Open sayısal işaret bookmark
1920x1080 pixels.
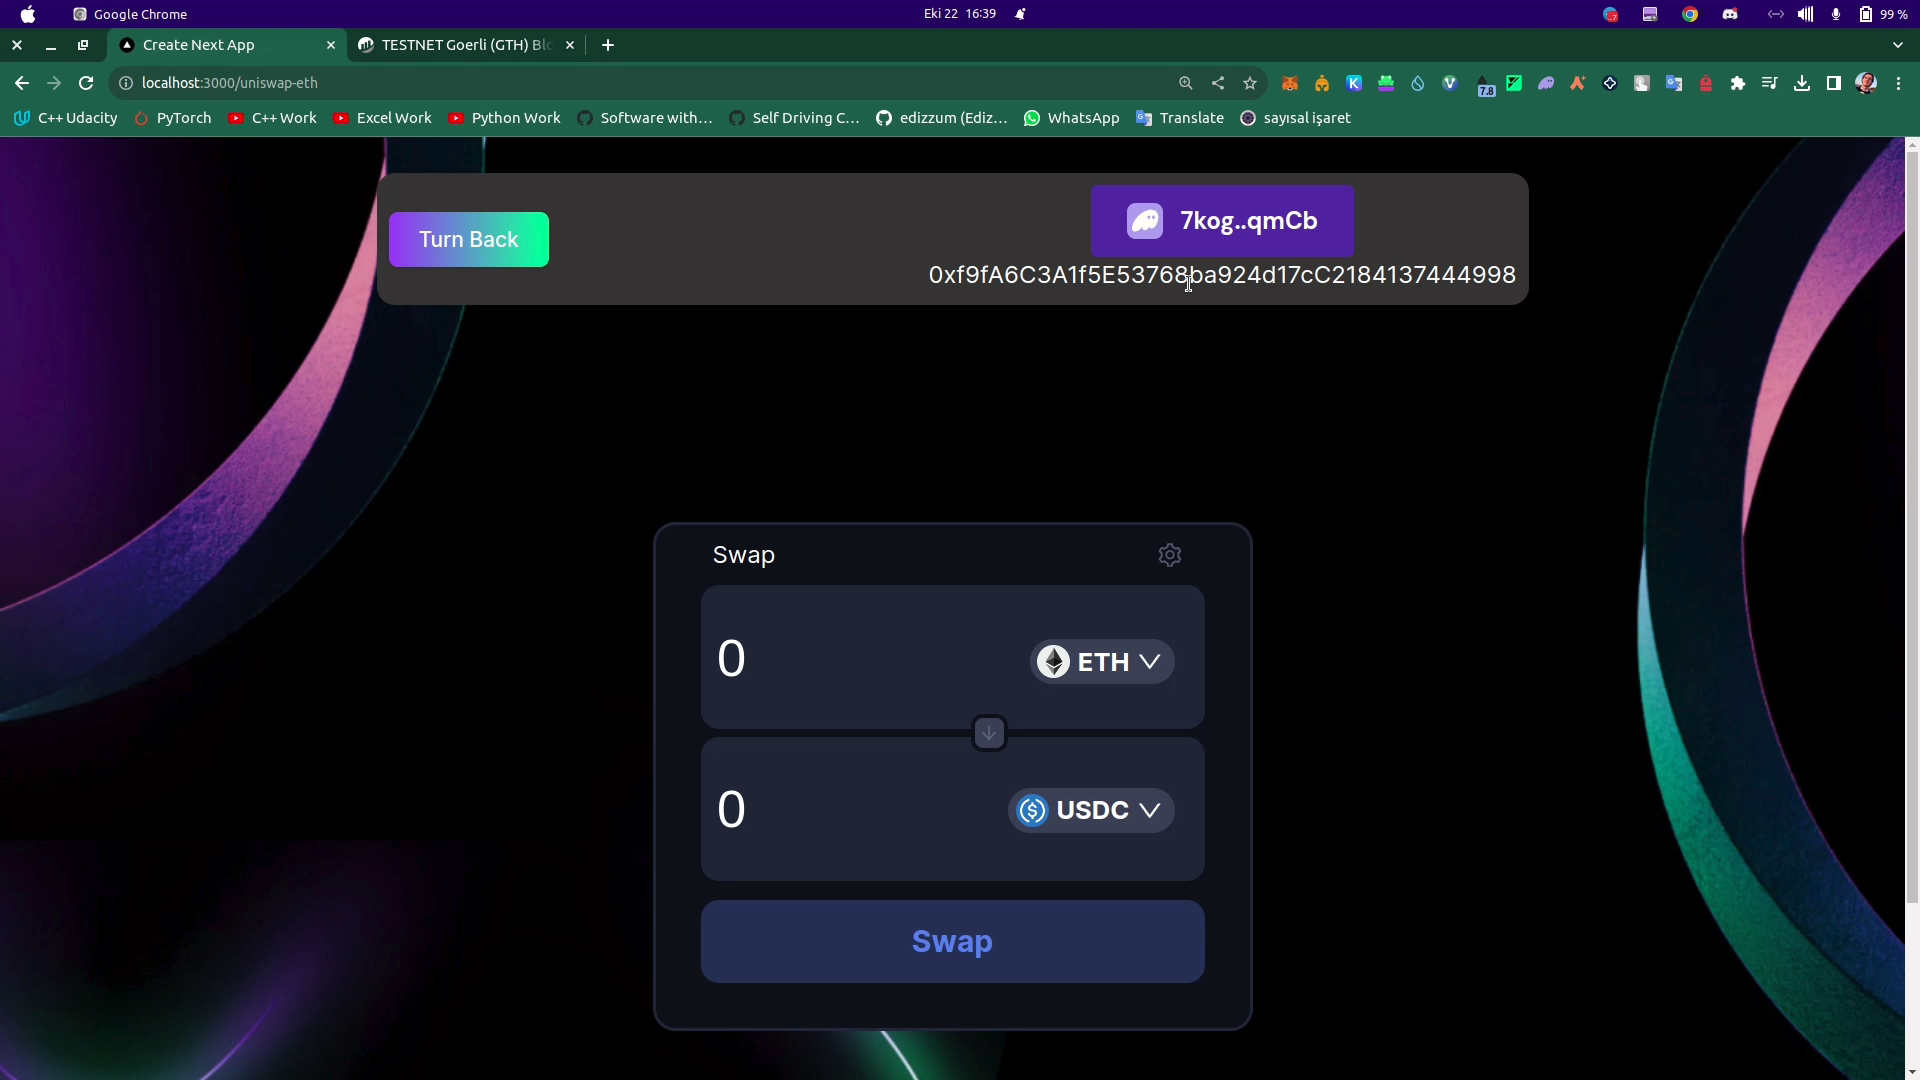[x=1296, y=118]
